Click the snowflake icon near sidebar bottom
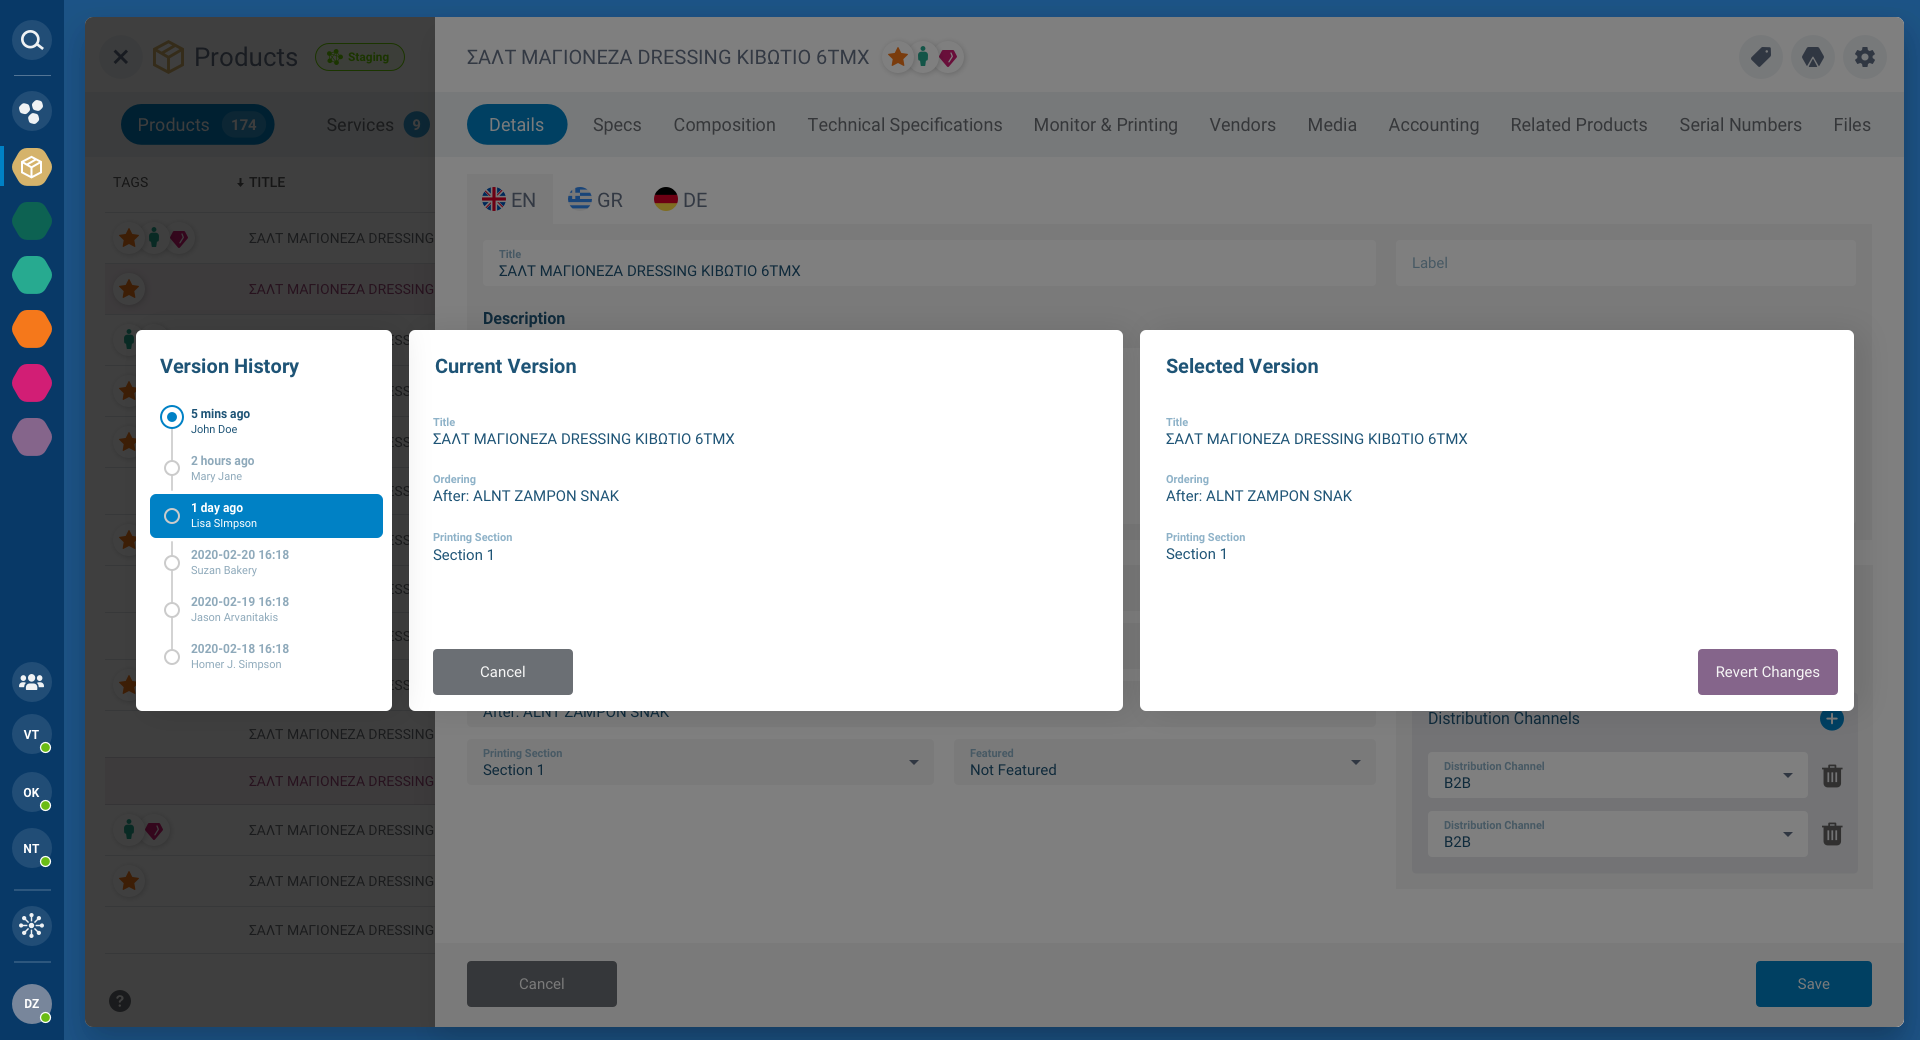This screenshot has width=1920, height=1040. click(32, 926)
